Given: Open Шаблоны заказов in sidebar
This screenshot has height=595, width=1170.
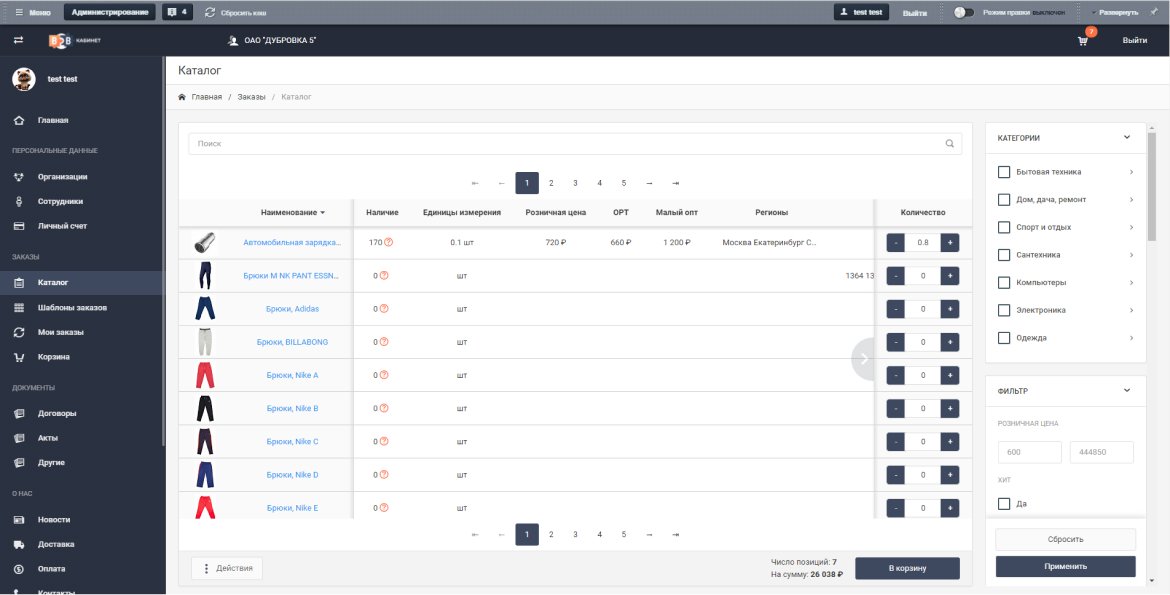Looking at the screenshot, I should [x=72, y=308].
